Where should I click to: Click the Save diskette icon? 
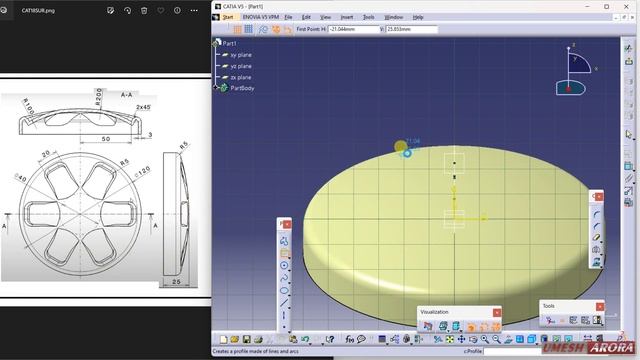pyautogui.click(x=247, y=339)
